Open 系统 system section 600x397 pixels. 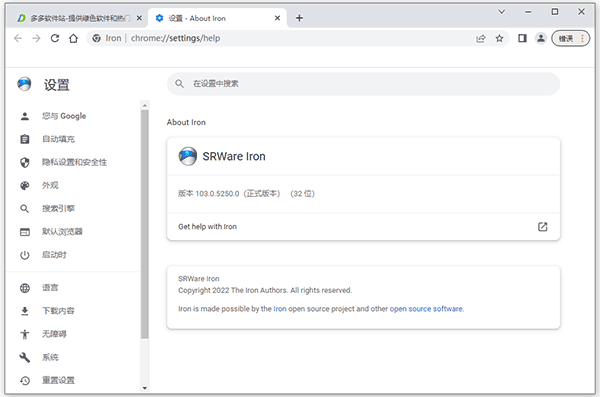pyautogui.click(x=73, y=357)
